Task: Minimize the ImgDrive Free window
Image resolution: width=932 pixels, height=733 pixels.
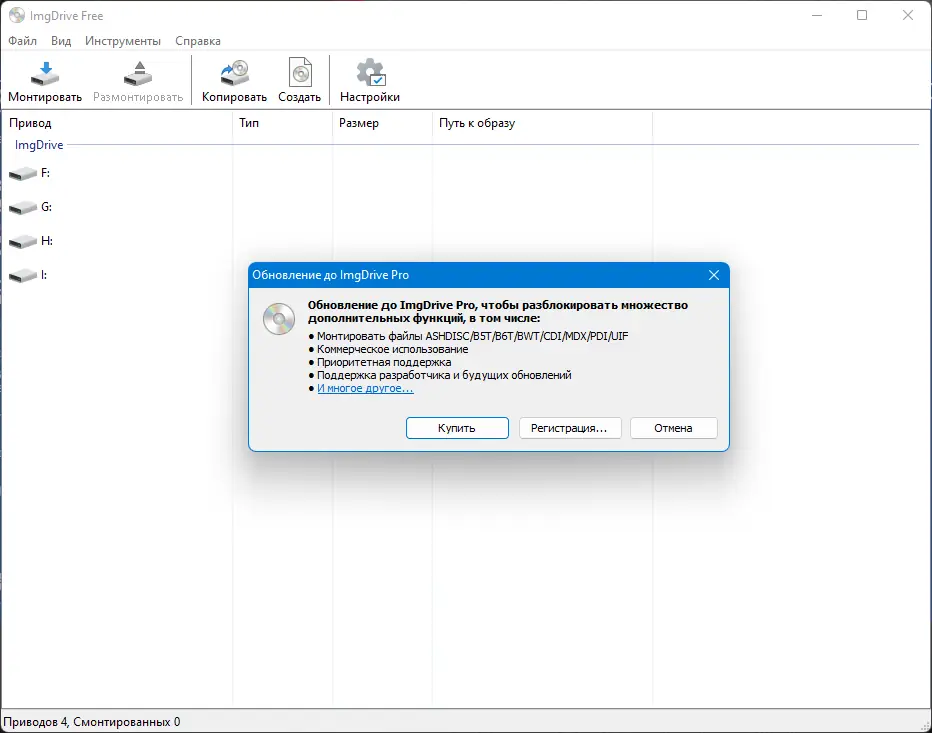Action: [x=817, y=15]
